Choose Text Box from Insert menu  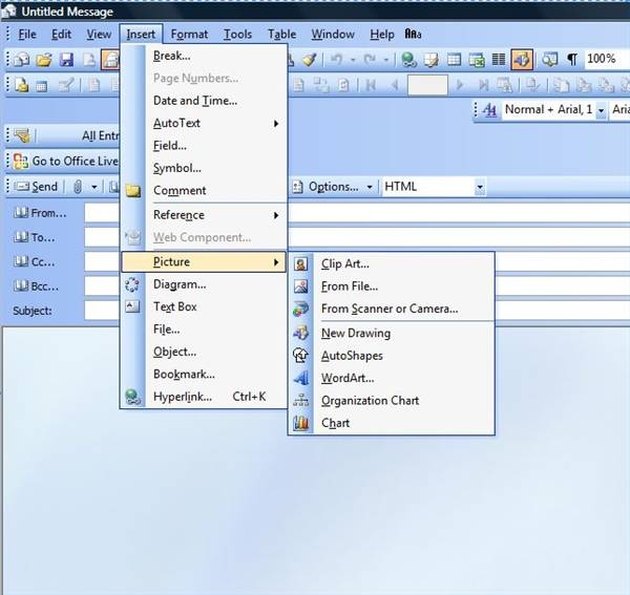[204, 307]
